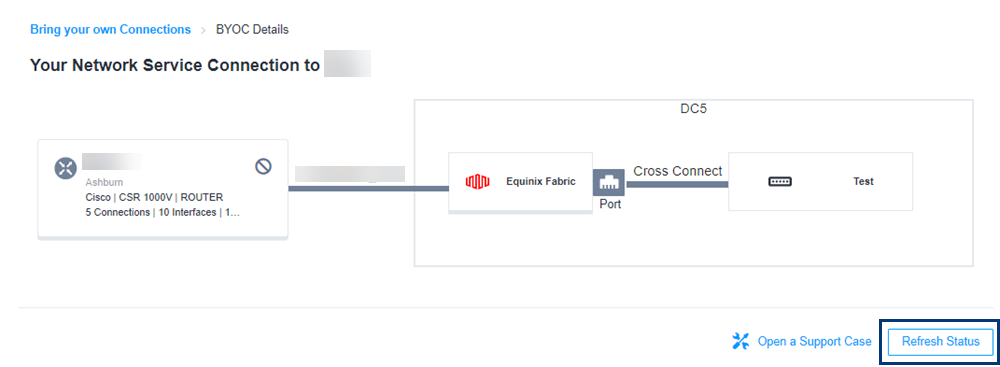Viewport: 1000px width, 367px height.
Task: Open a Support Case link
Action: click(814, 341)
